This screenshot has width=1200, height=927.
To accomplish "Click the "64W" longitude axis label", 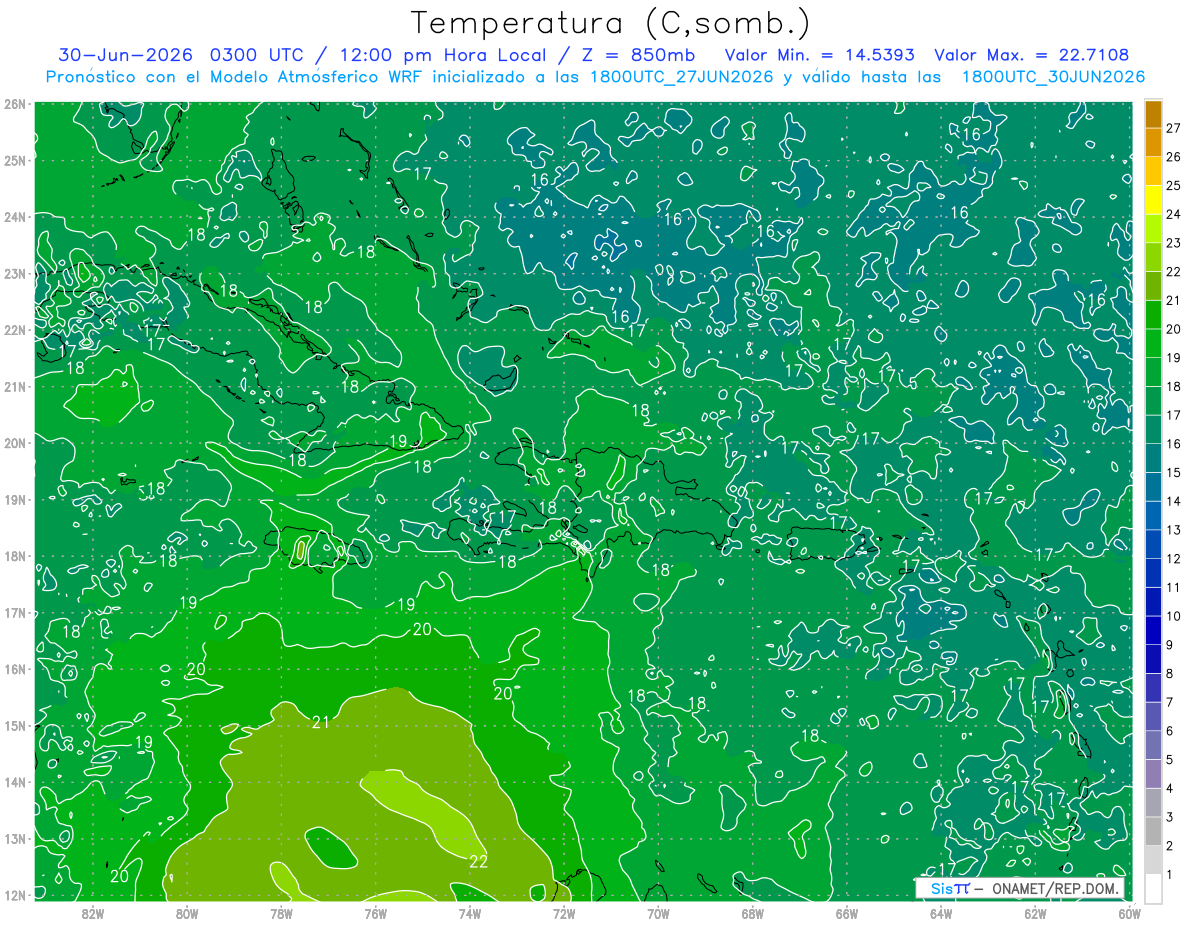I will (x=941, y=913).
